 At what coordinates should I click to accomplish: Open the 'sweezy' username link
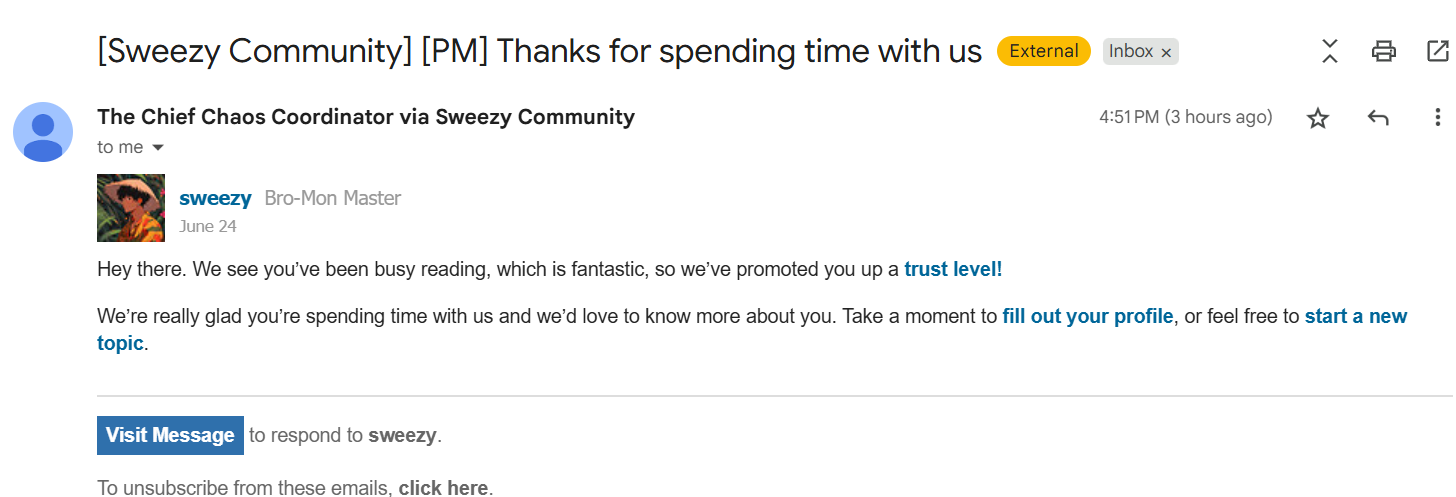point(215,198)
